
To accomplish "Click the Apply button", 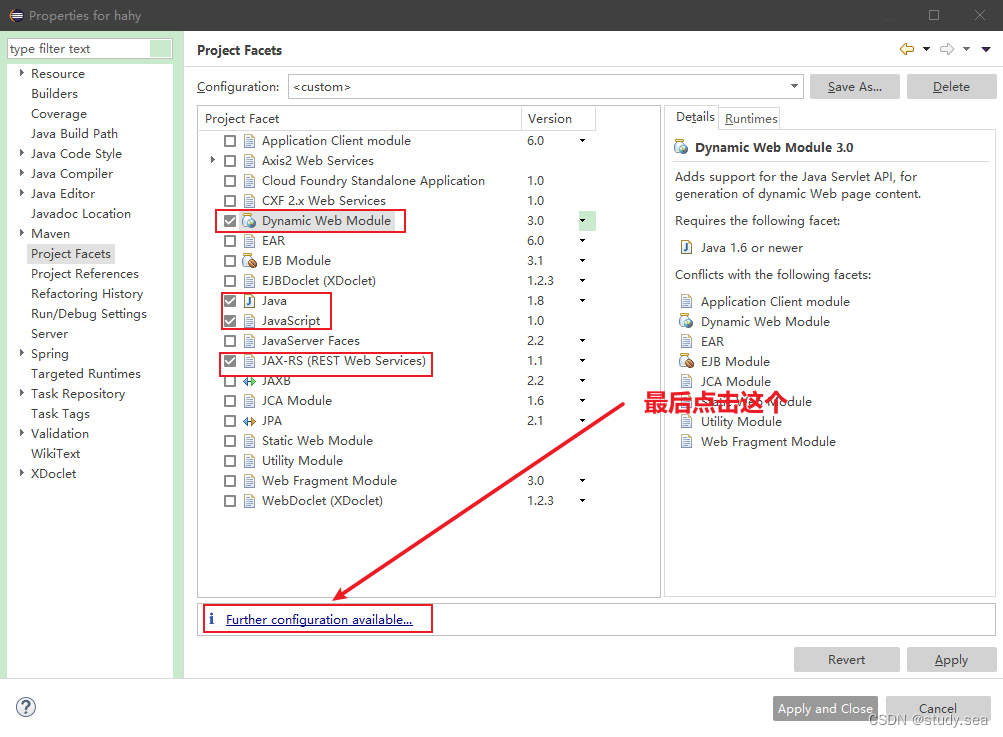I will 951,660.
